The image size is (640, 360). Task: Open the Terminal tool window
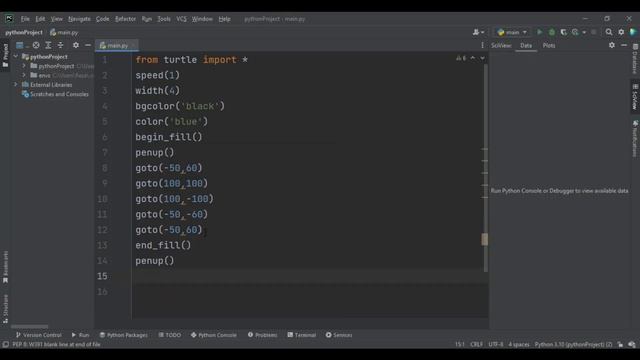[302, 335]
